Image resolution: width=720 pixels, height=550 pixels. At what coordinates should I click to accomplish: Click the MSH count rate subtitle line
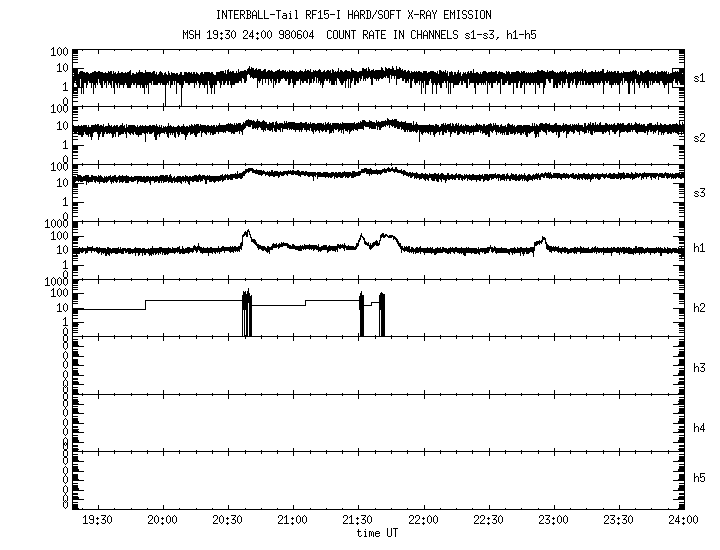point(354,36)
